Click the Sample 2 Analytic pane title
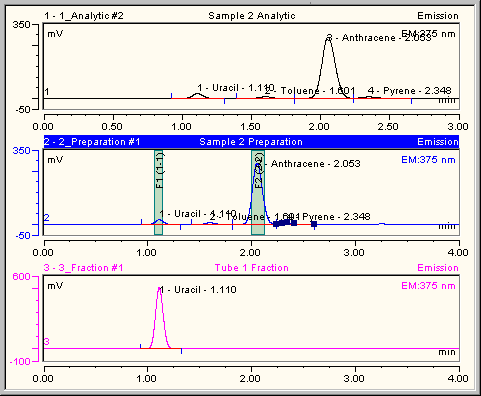 (252, 16)
